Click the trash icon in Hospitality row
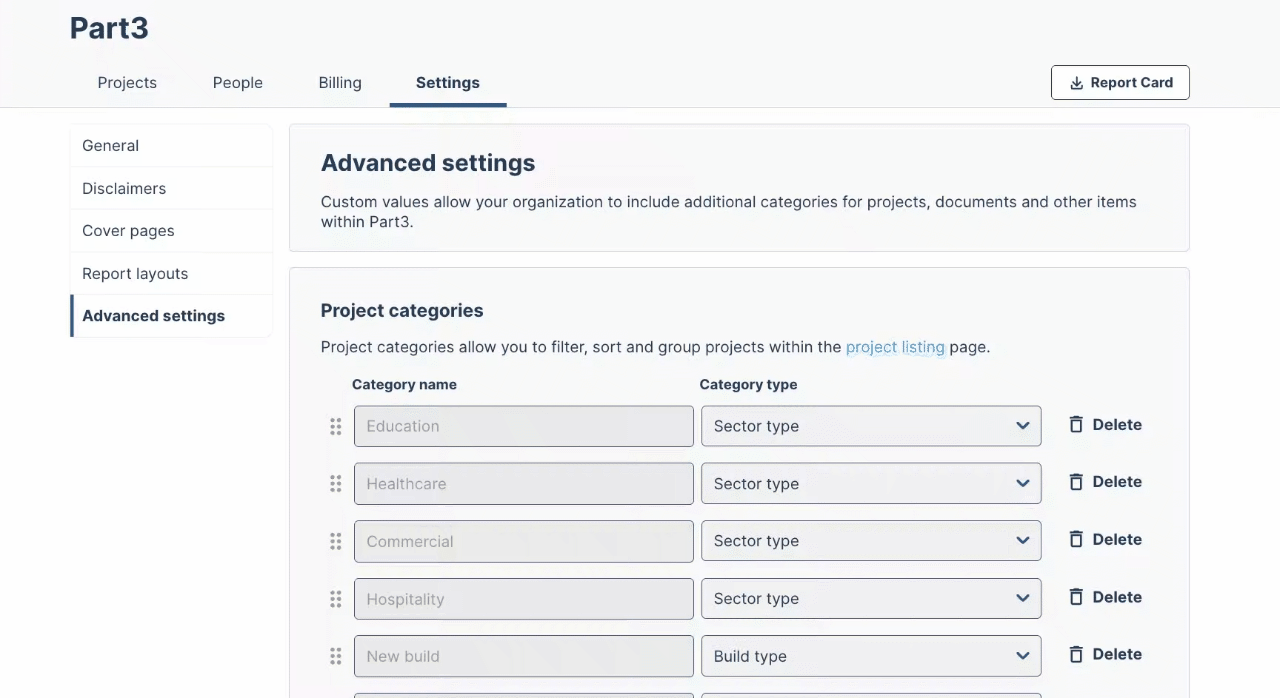Viewport: 1280px width, 698px height. point(1076,597)
